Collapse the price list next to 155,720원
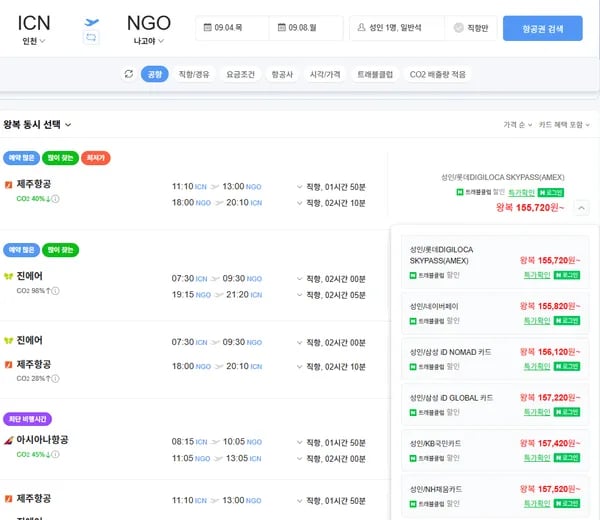Image resolution: width=600 pixels, height=520 pixels. 581,208
